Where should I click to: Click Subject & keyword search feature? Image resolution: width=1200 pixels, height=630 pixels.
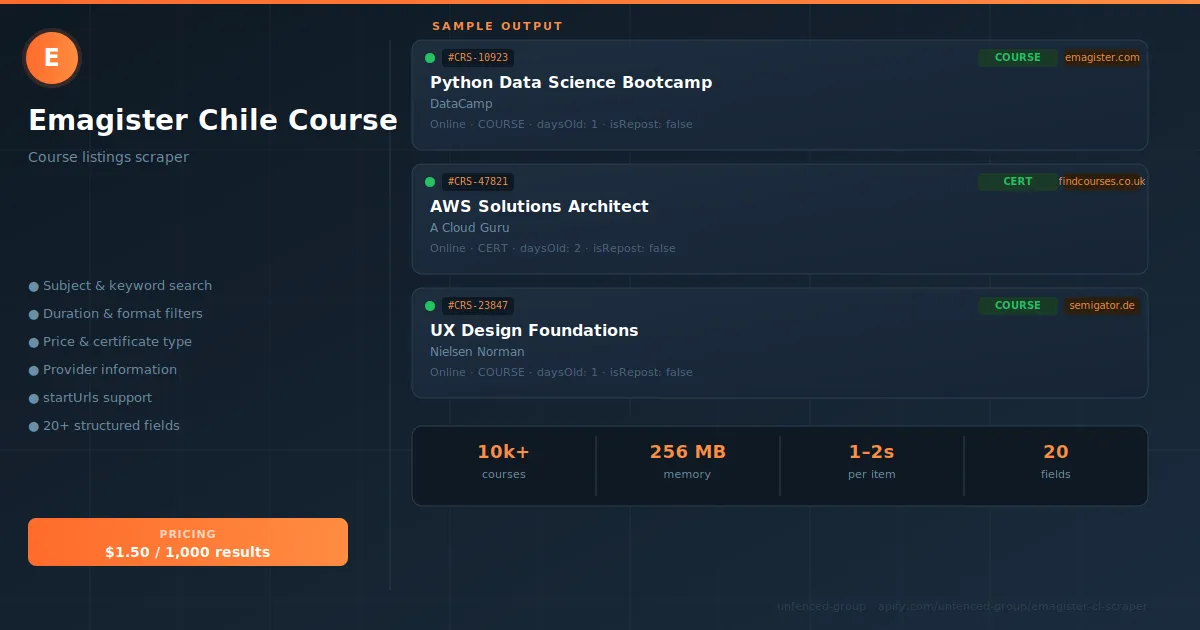point(127,286)
